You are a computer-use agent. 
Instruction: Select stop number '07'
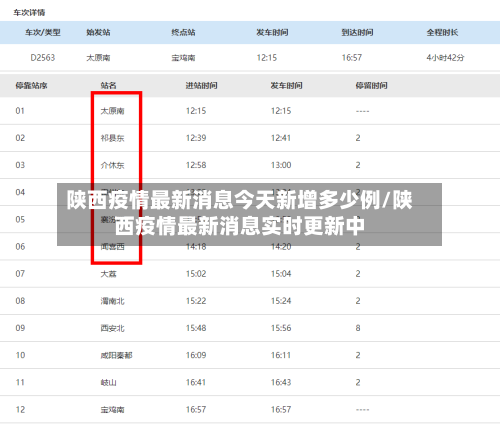(20, 274)
